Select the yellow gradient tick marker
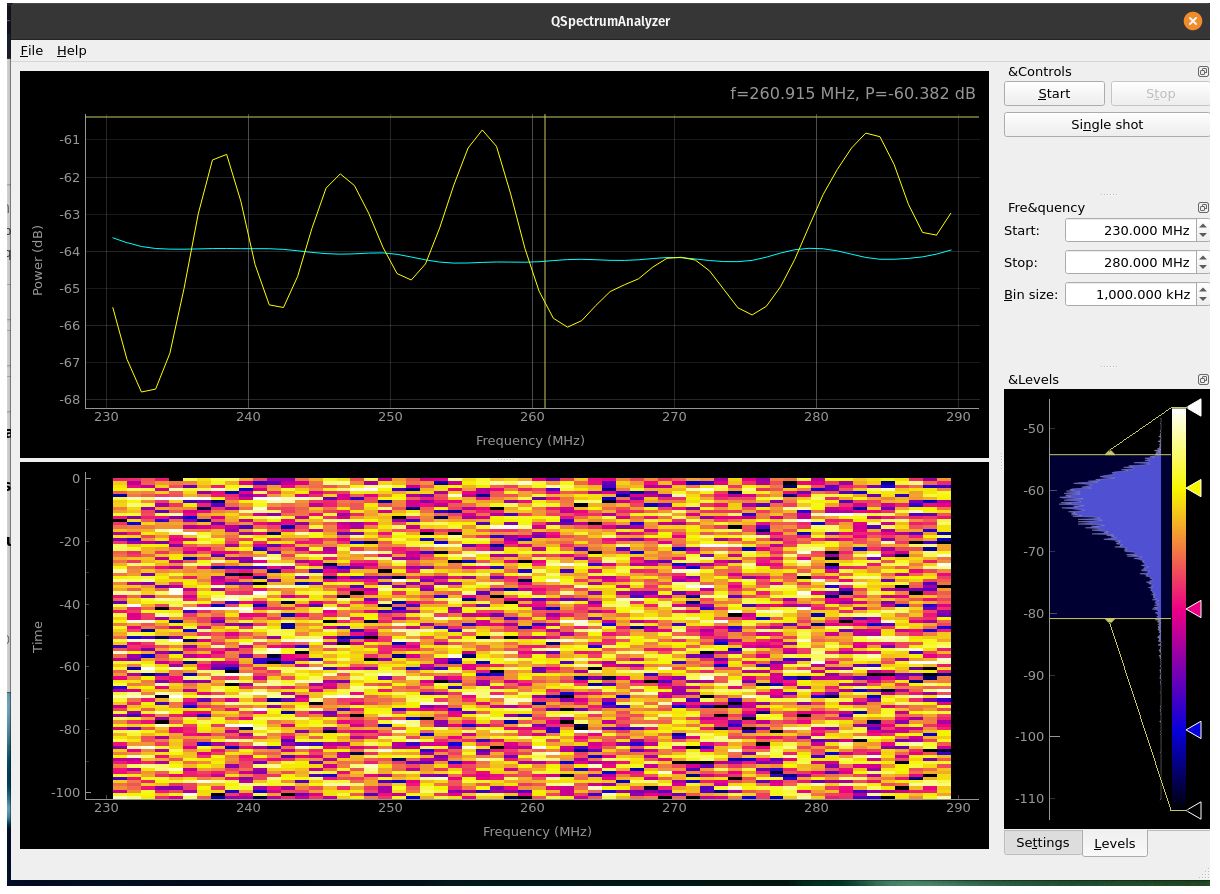 coord(1193,487)
